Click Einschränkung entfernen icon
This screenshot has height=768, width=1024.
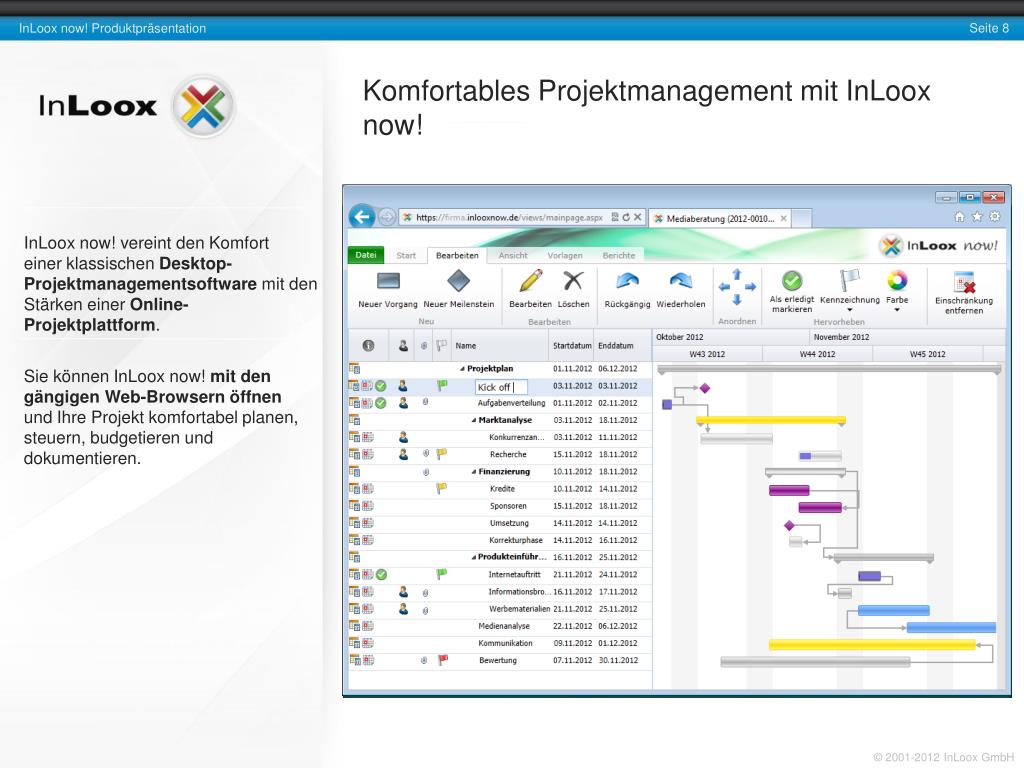tap(964, 282)
